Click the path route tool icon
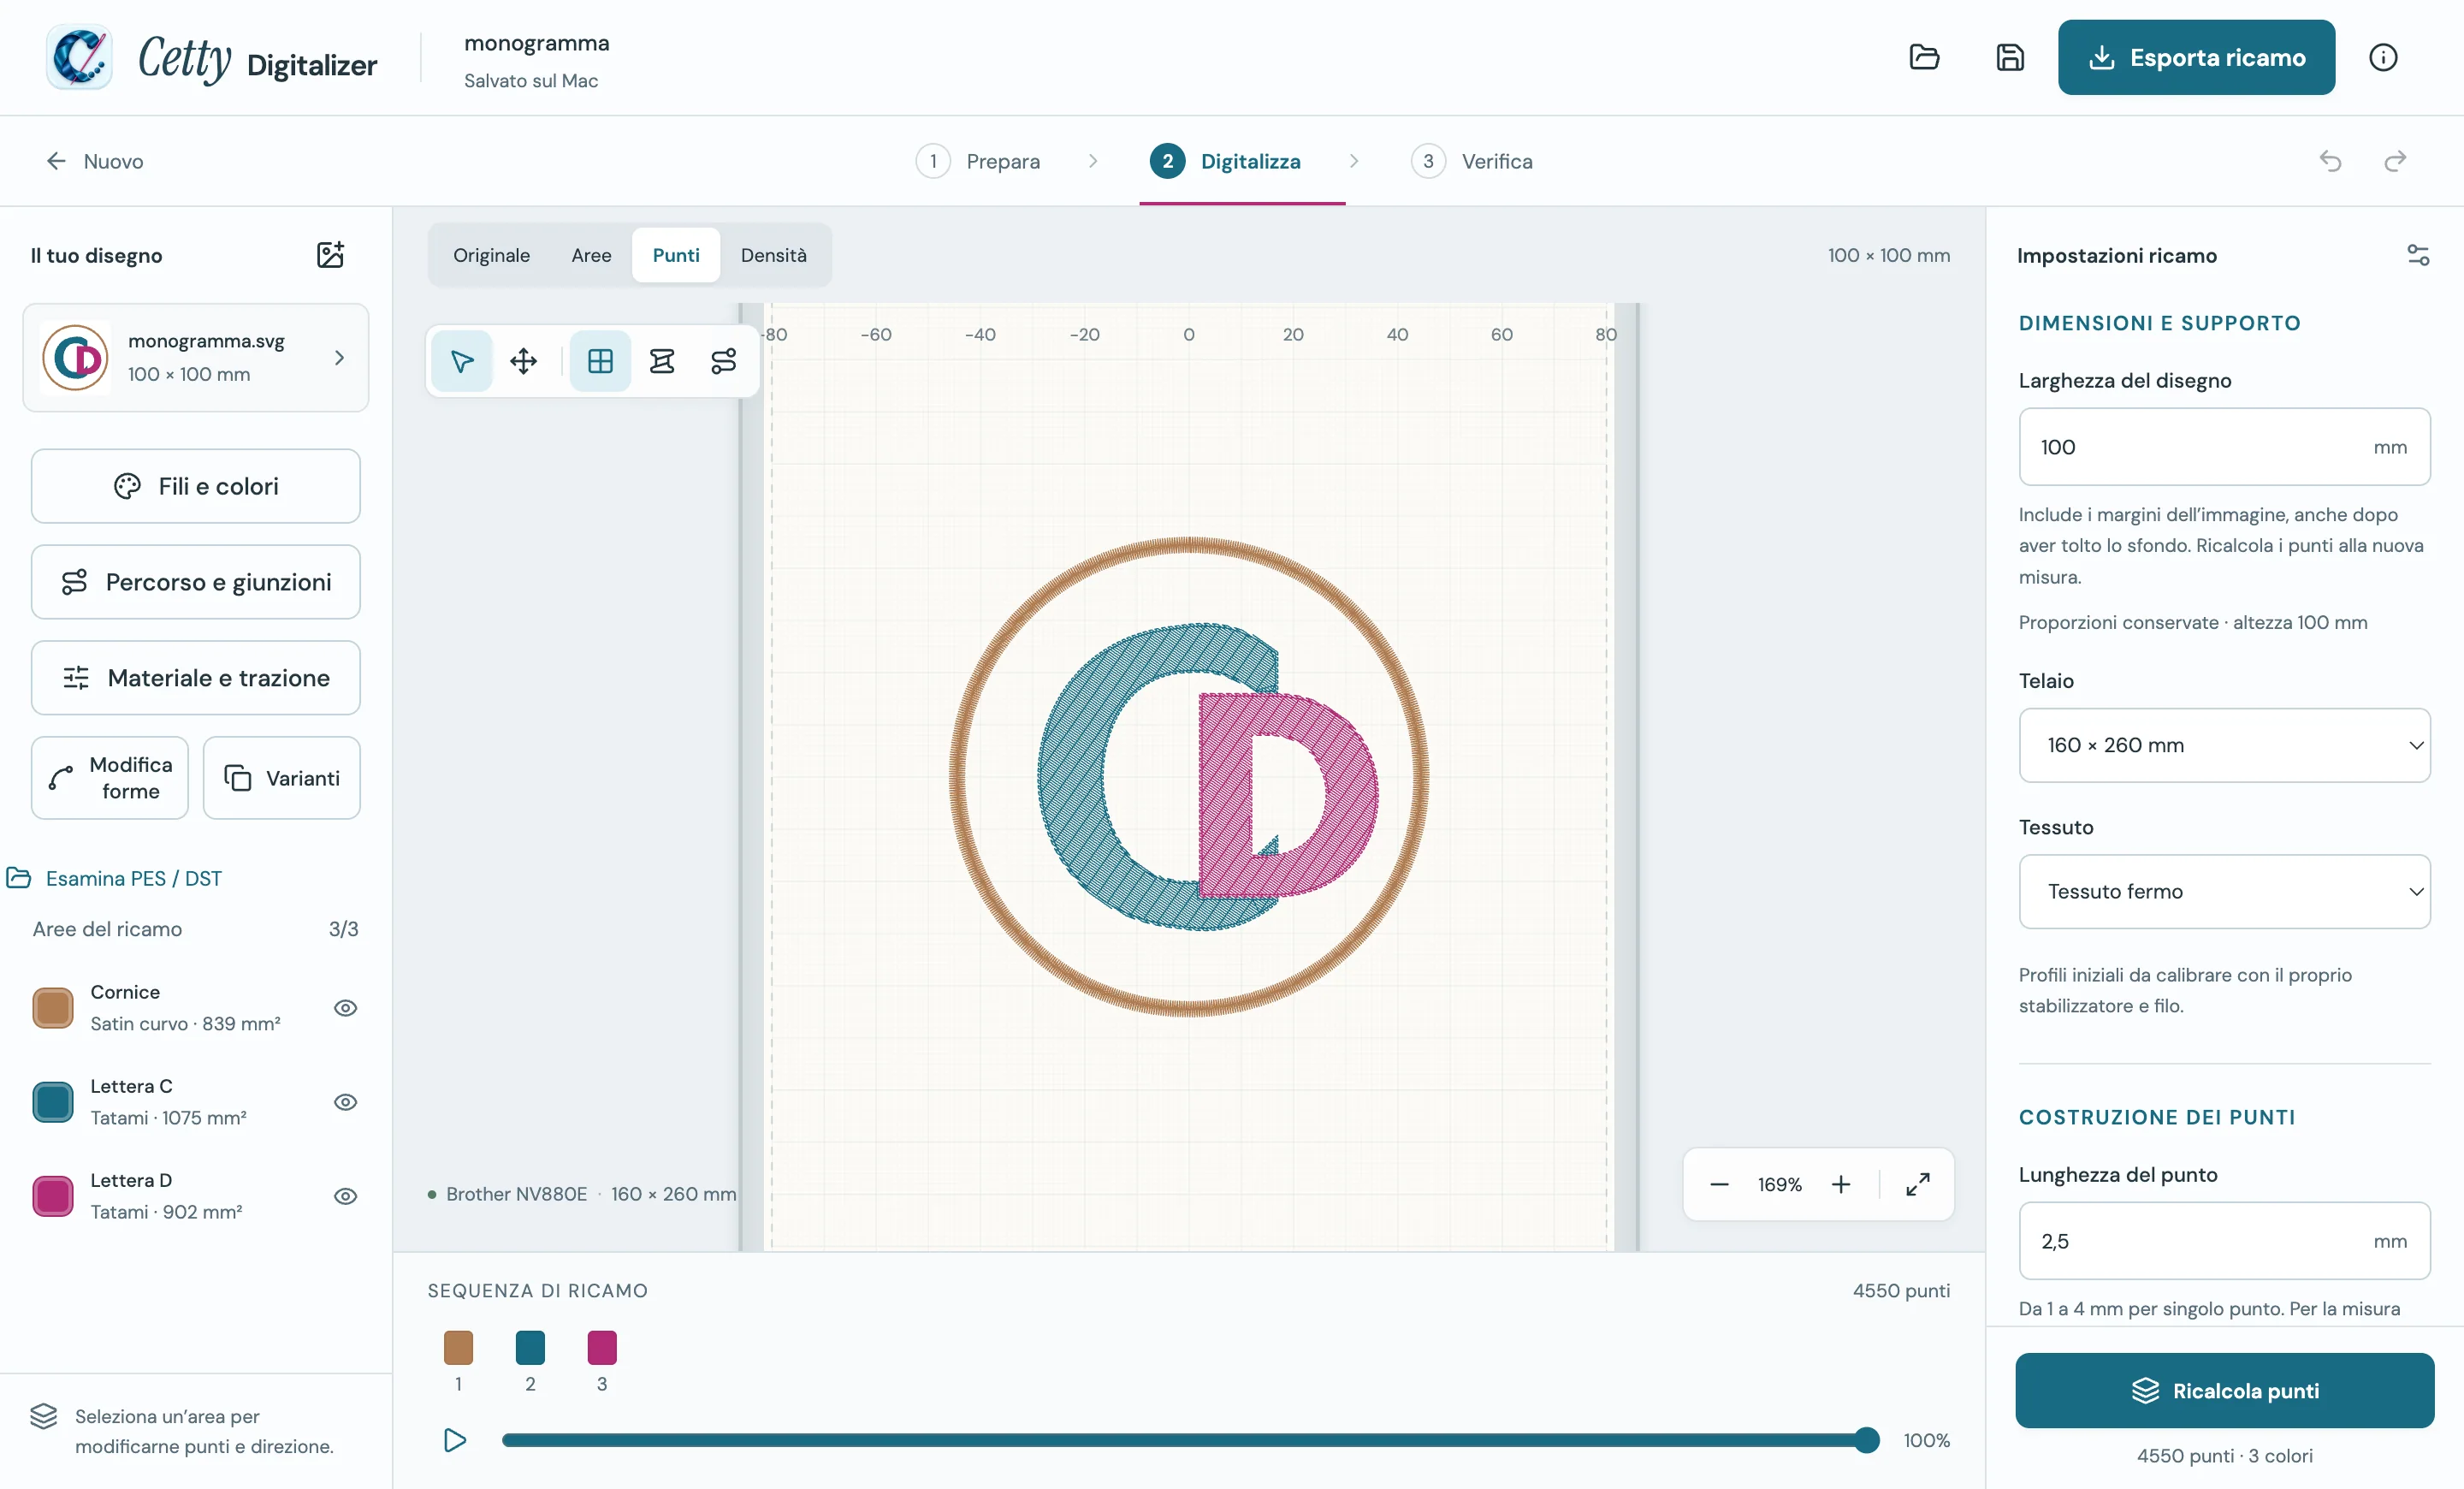Screen dimensions: 2464x1489 [x=723, y=360]
